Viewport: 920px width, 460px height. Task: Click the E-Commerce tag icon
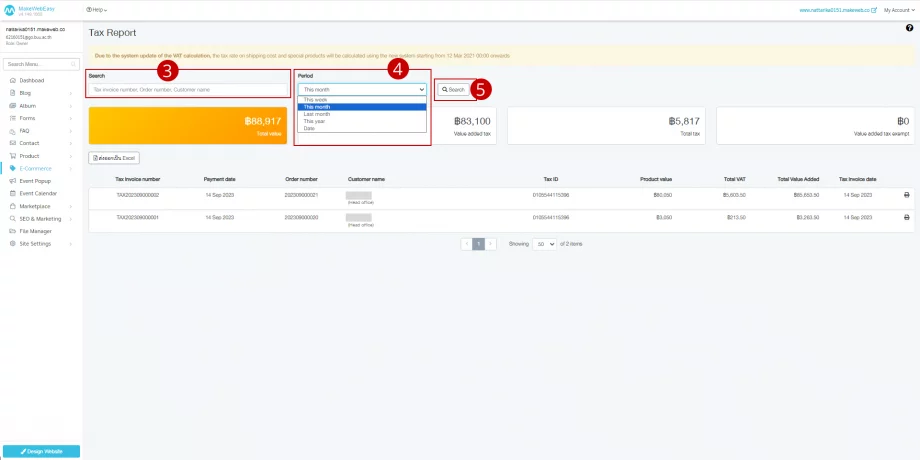click(13, 168)
